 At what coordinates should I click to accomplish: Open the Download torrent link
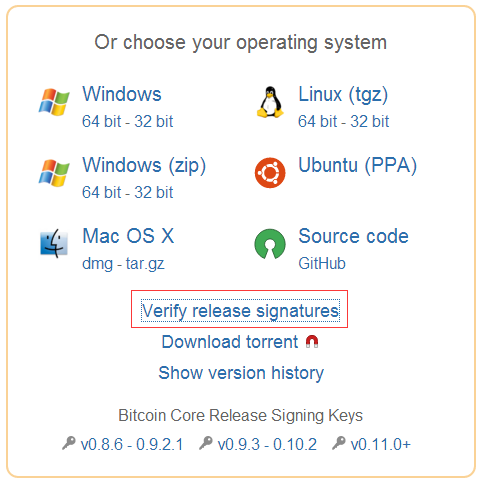[x=230, y=342]
